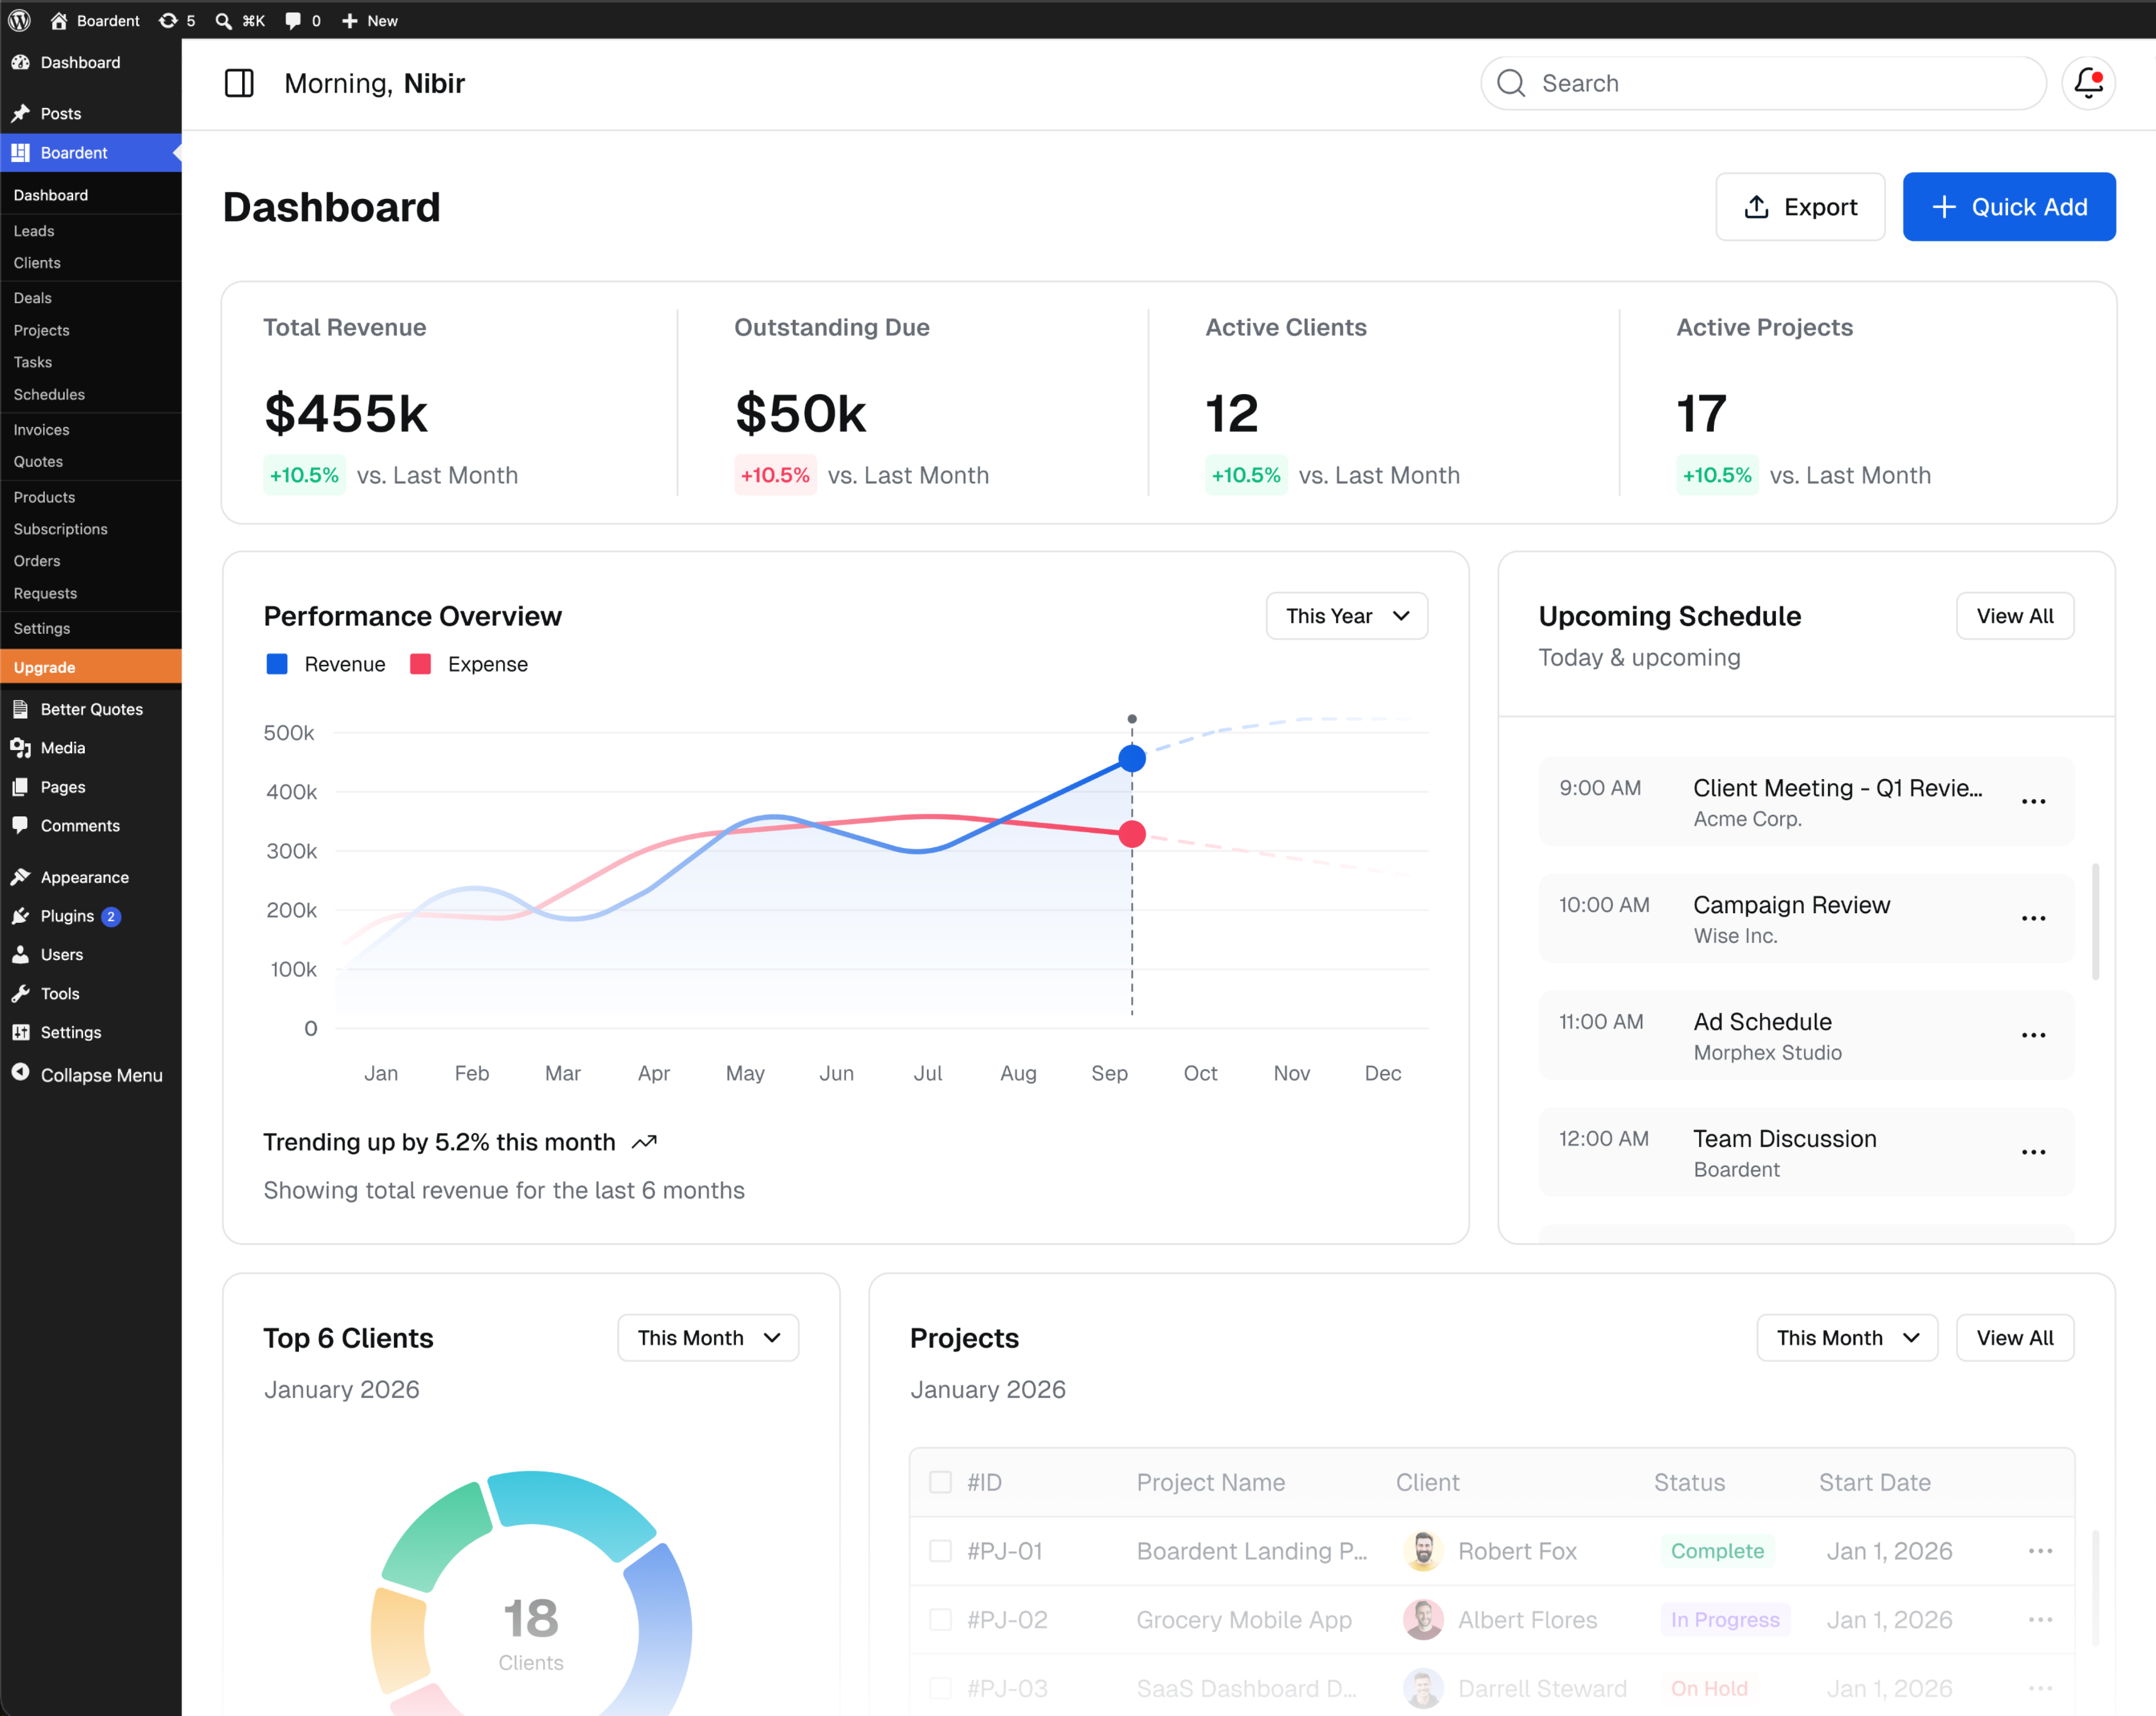This screenshot has width=2156, height=1716.
Task: Click the Export button
Action: click(1800, 207)
